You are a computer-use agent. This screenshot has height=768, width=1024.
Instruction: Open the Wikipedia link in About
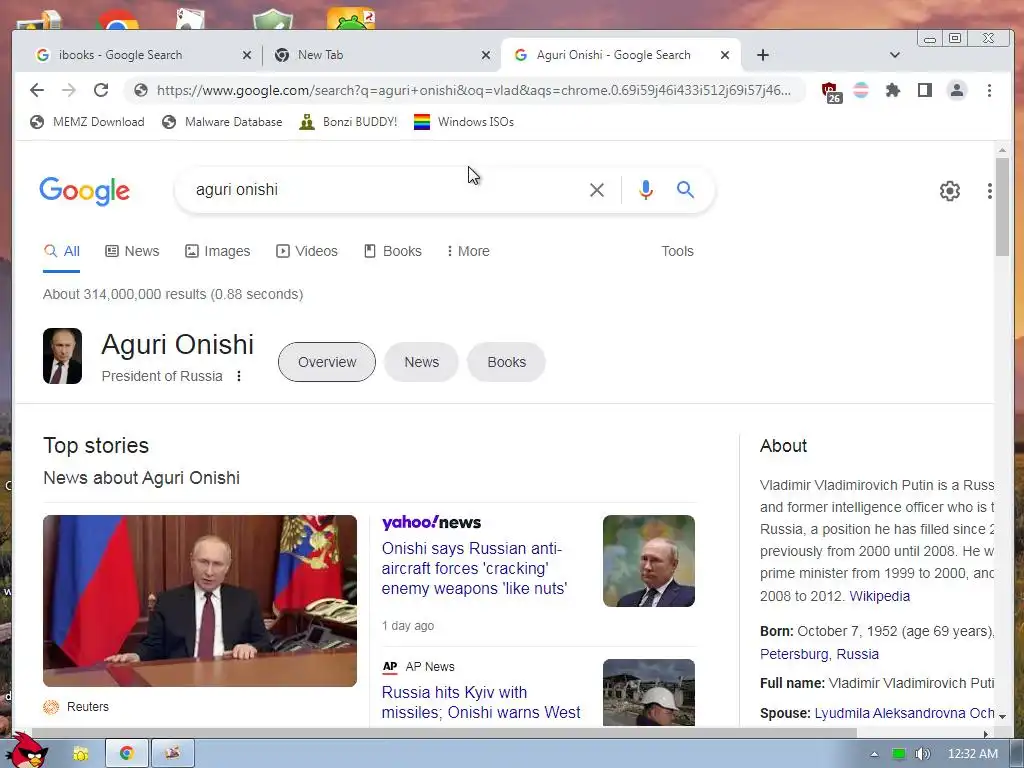click(879, 596)
